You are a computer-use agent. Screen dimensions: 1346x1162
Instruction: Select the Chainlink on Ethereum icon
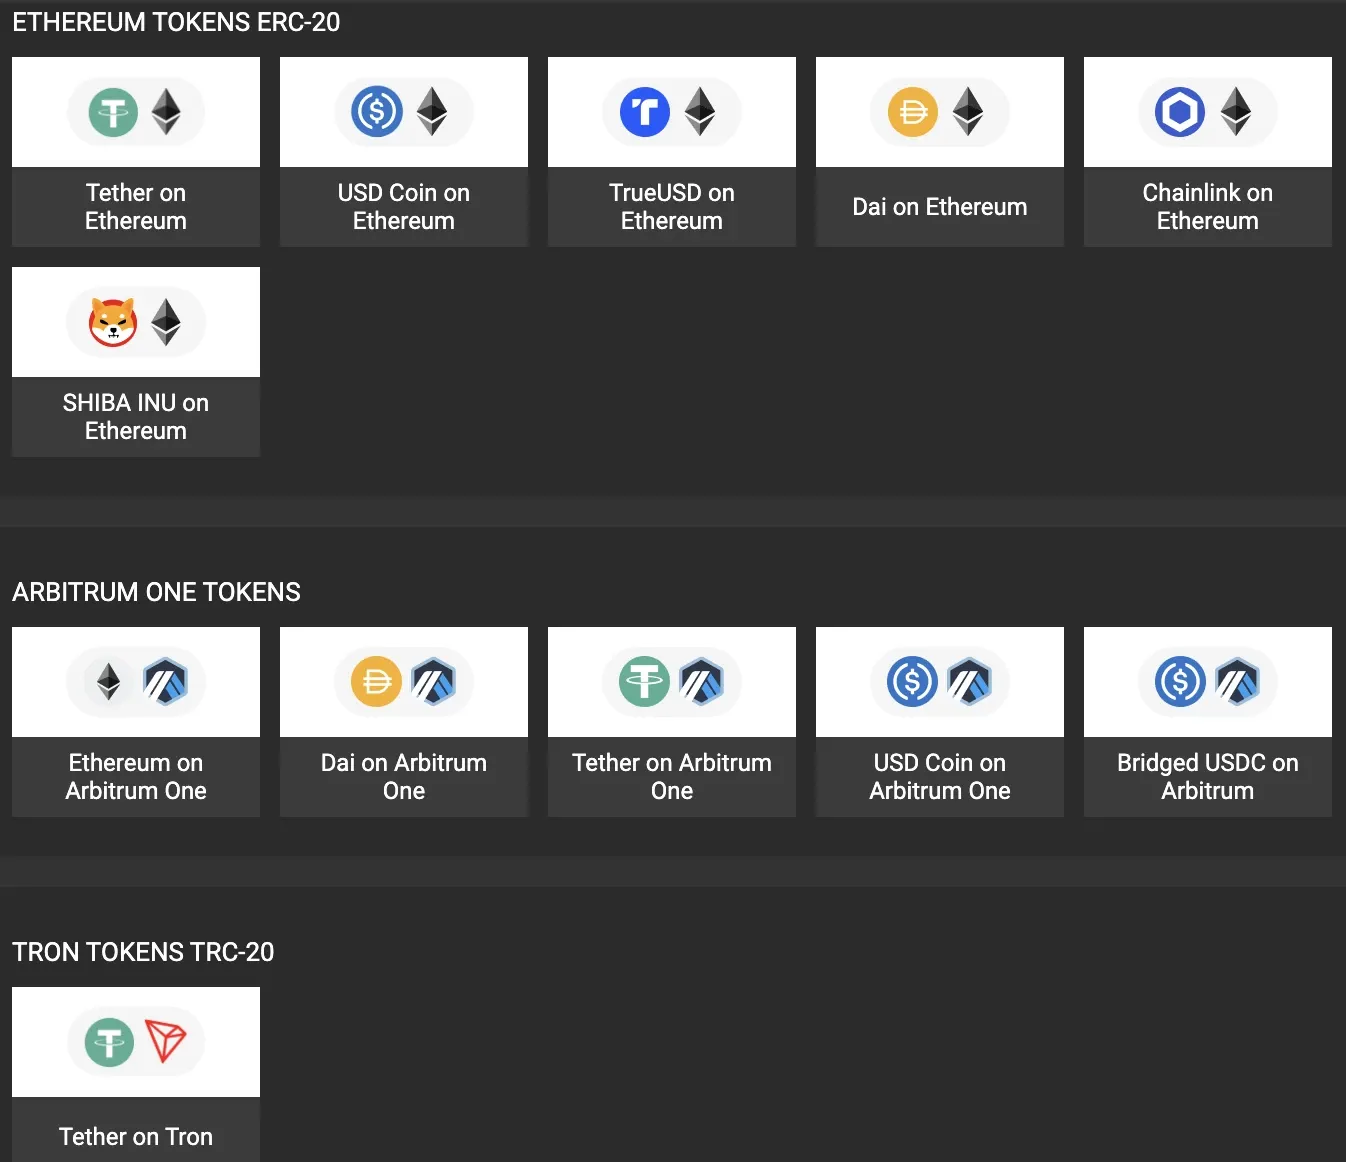point(1180,112)
